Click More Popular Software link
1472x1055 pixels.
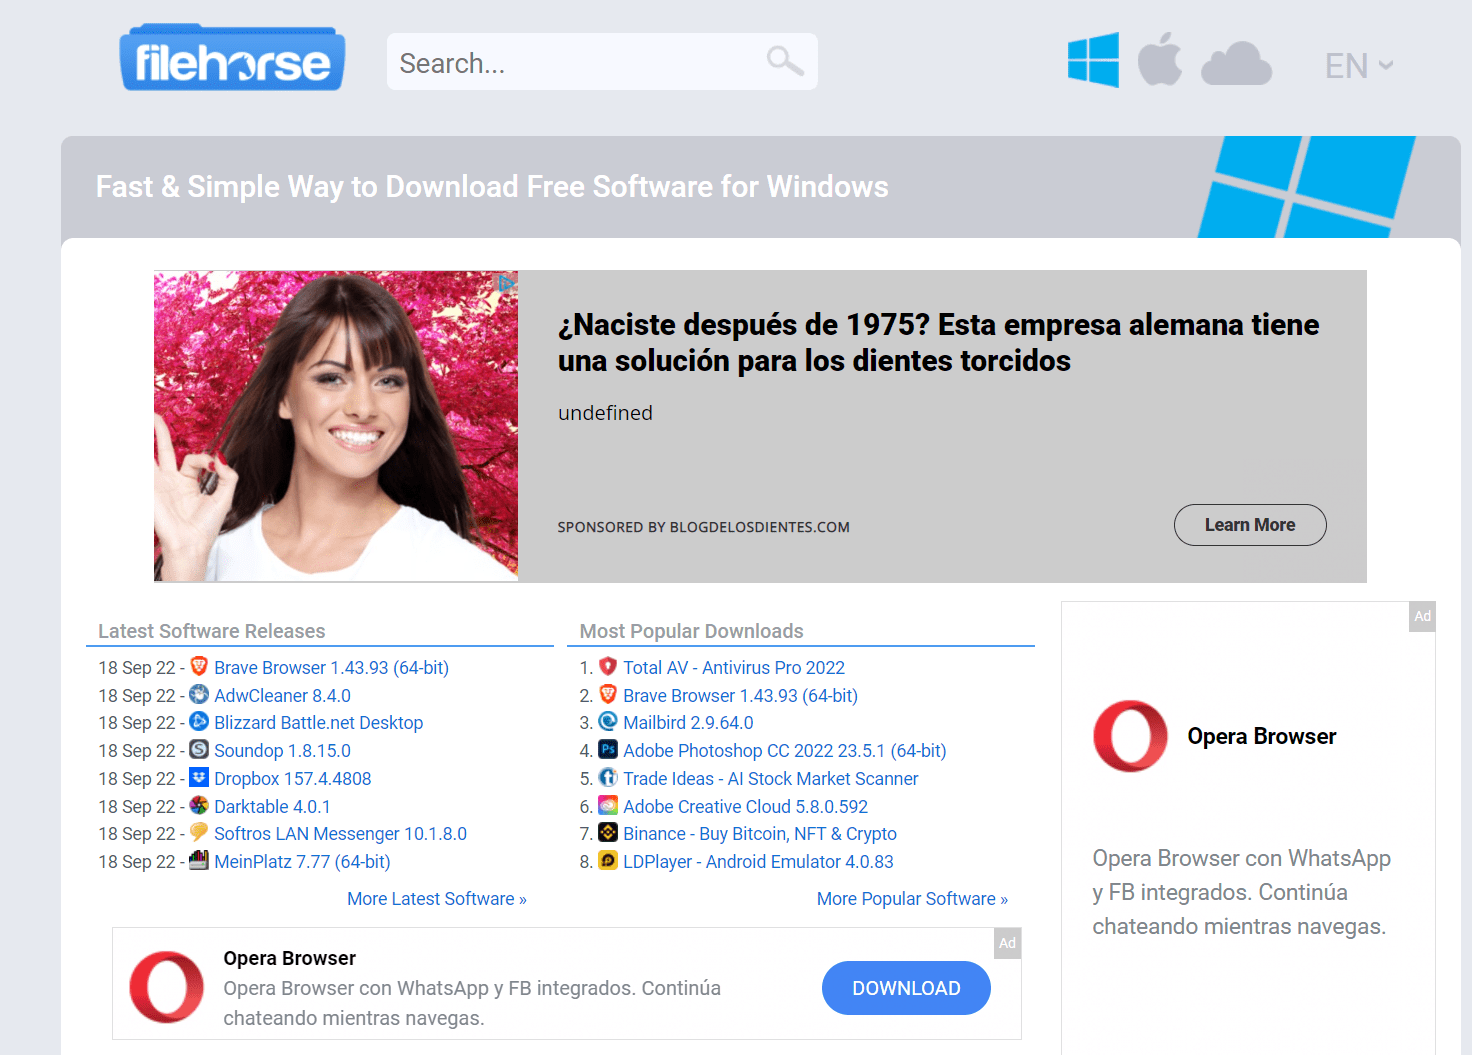[x=912, y=899]
